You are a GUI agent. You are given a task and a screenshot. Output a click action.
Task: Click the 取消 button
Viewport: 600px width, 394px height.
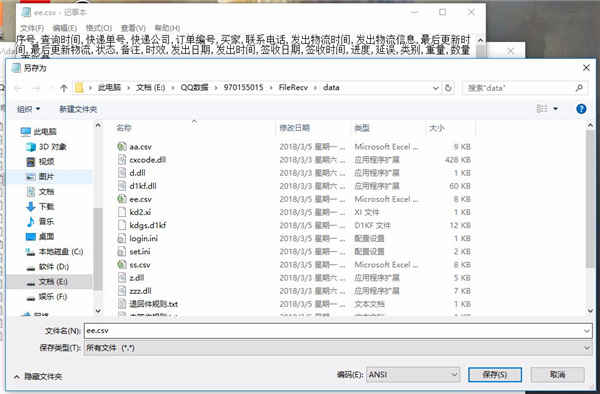[x=558, y=374]
